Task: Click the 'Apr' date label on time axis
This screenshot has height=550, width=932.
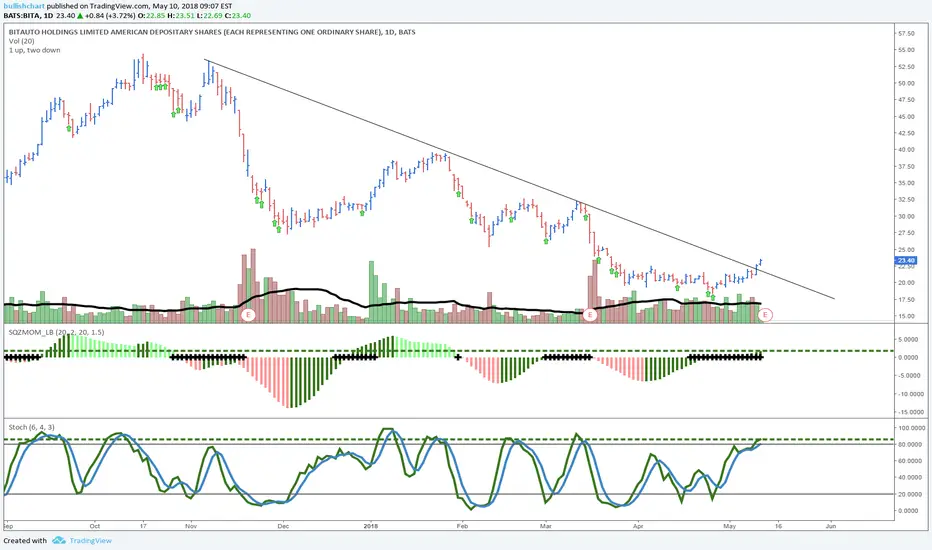Action: (638, 526)
